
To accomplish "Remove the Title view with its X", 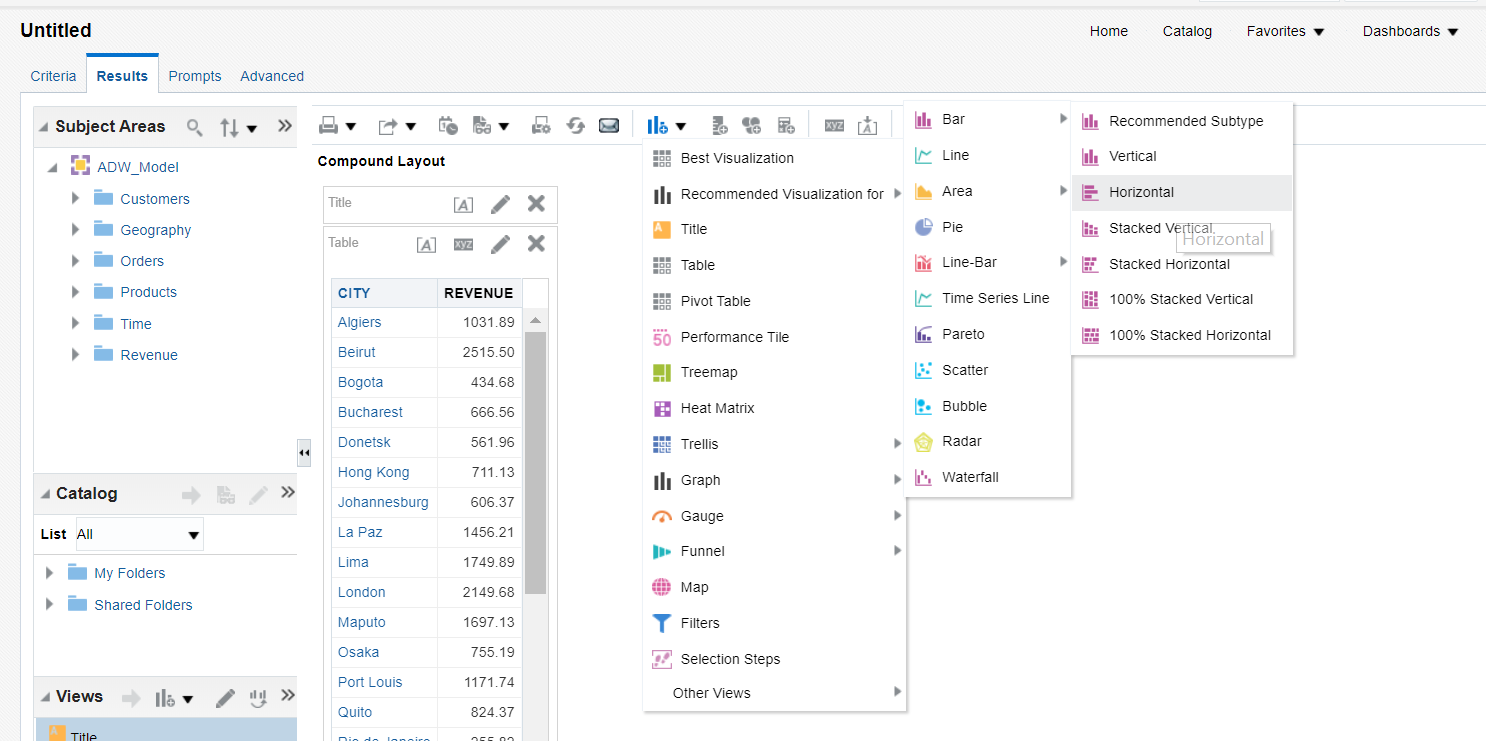I will click(x=536, y=204).
